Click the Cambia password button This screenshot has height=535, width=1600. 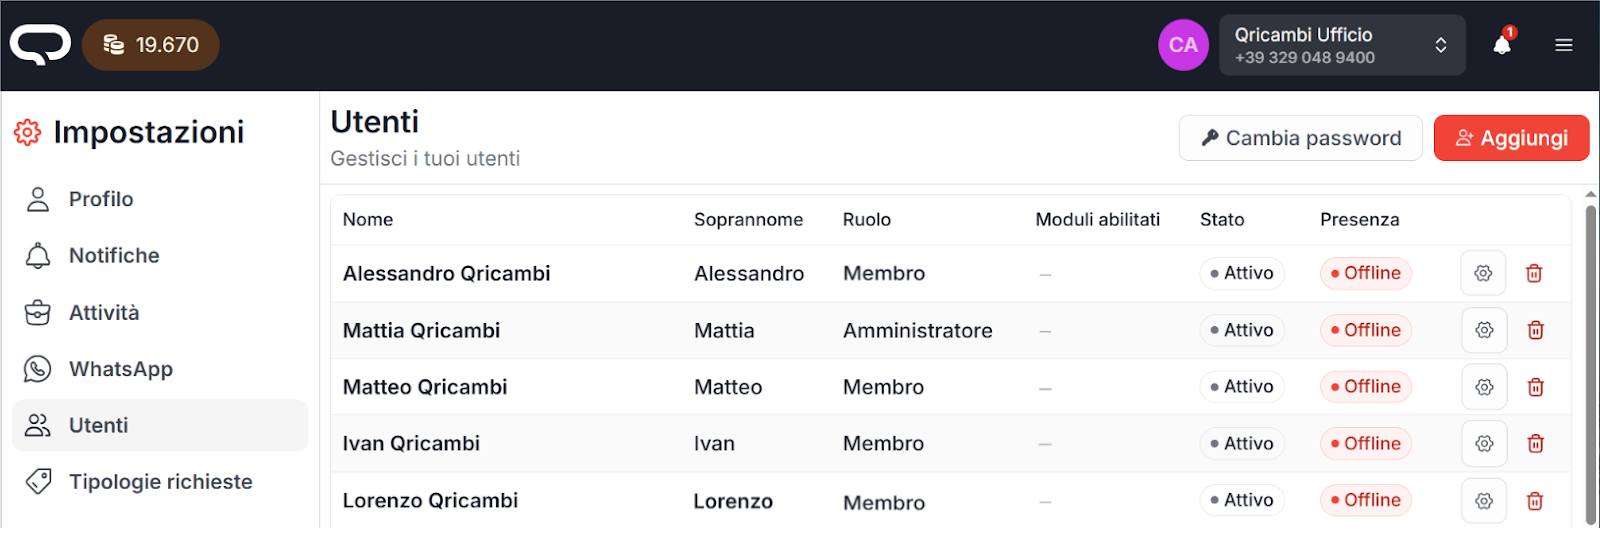(1300, 138)
